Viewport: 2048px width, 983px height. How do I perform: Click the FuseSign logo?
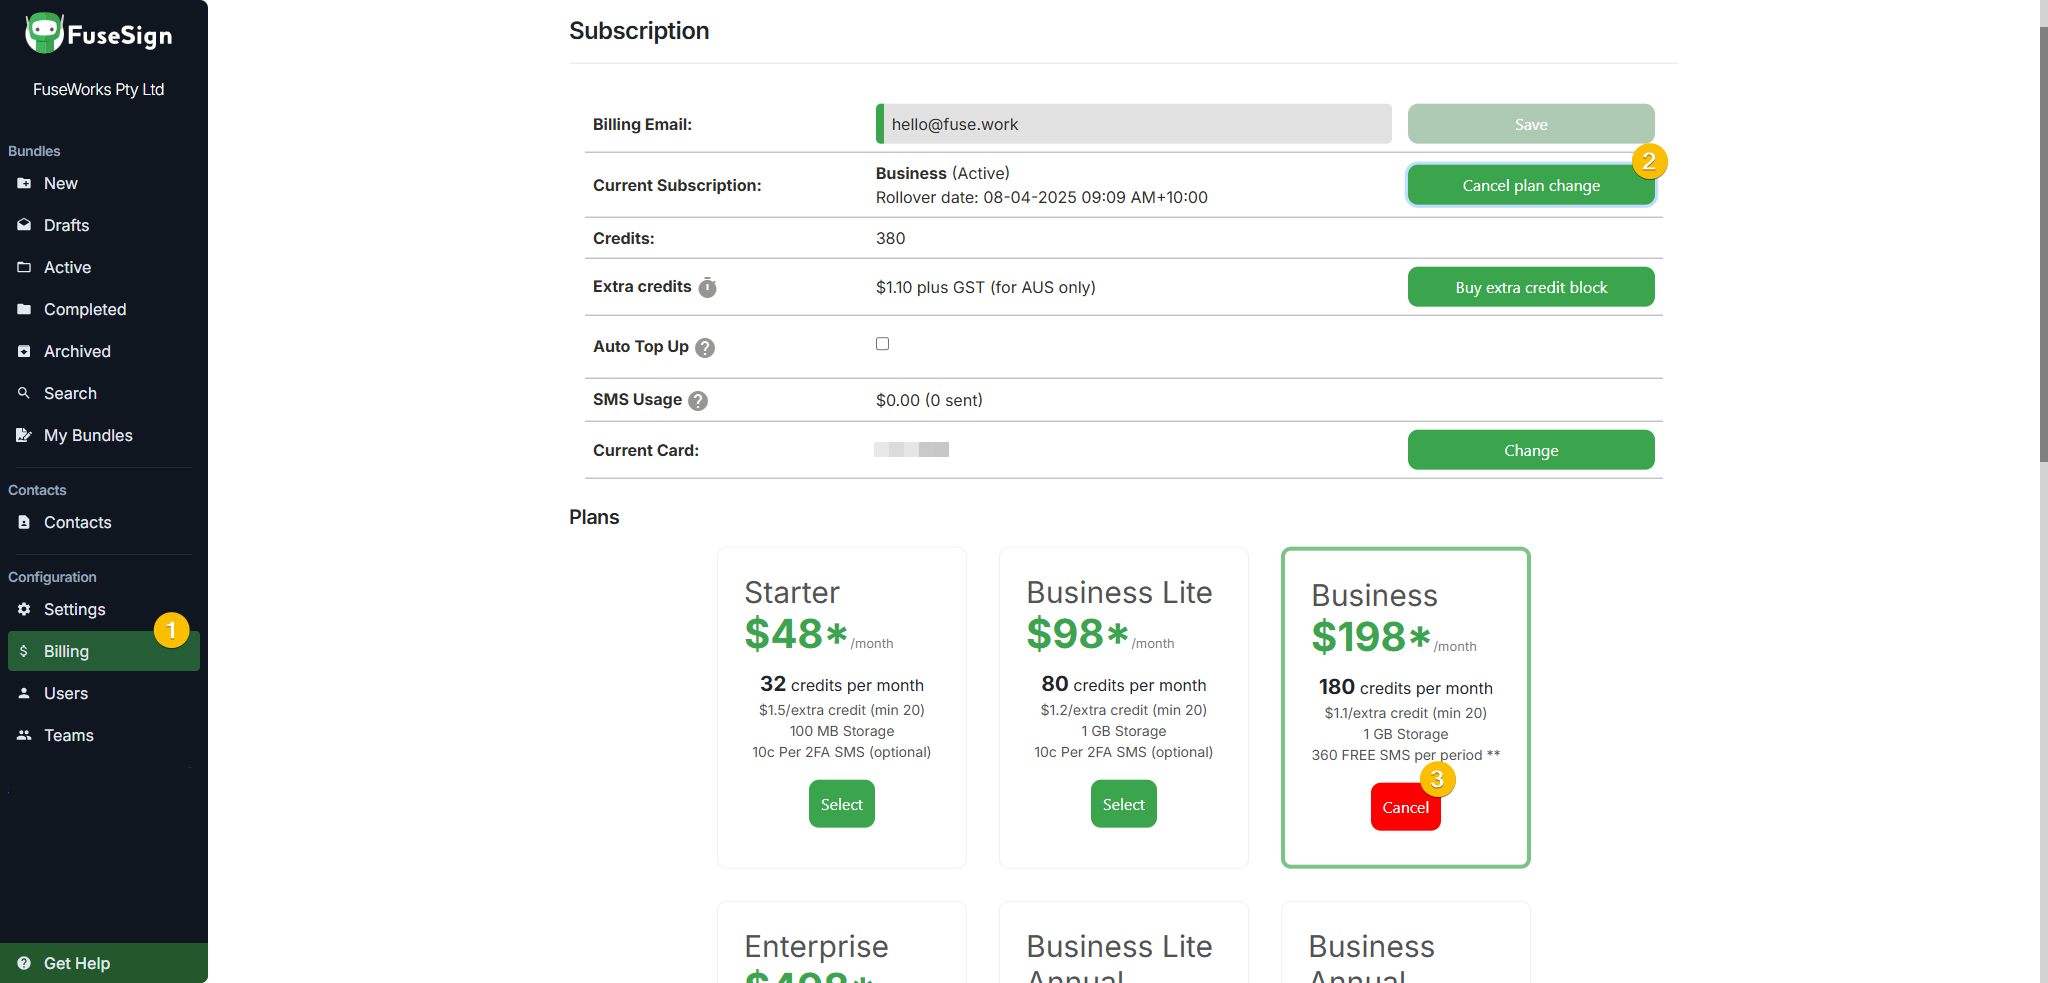coord(97,33)
